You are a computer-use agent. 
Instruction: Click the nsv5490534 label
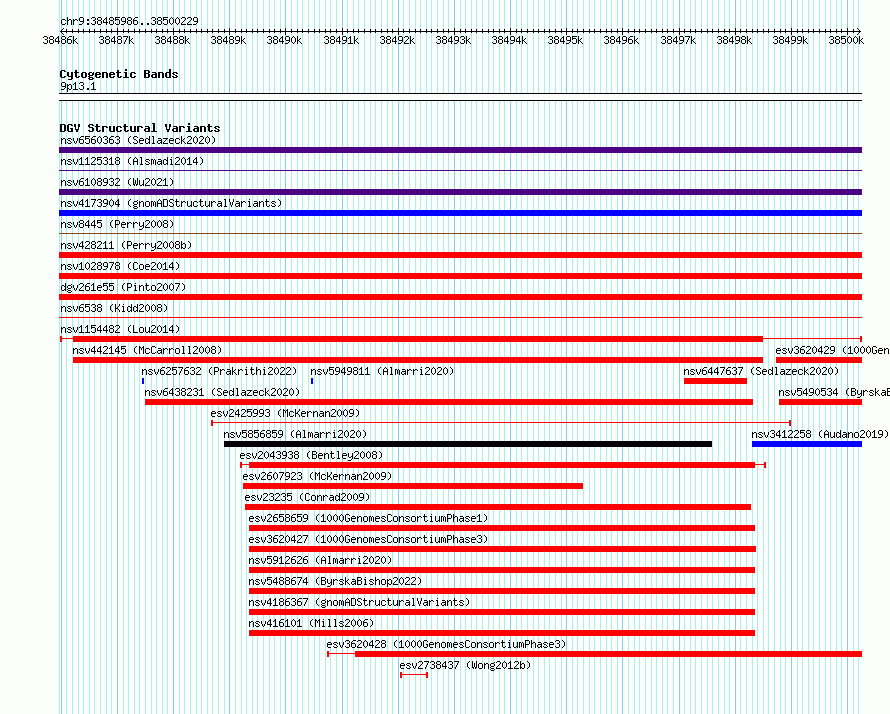coord(834,392)
